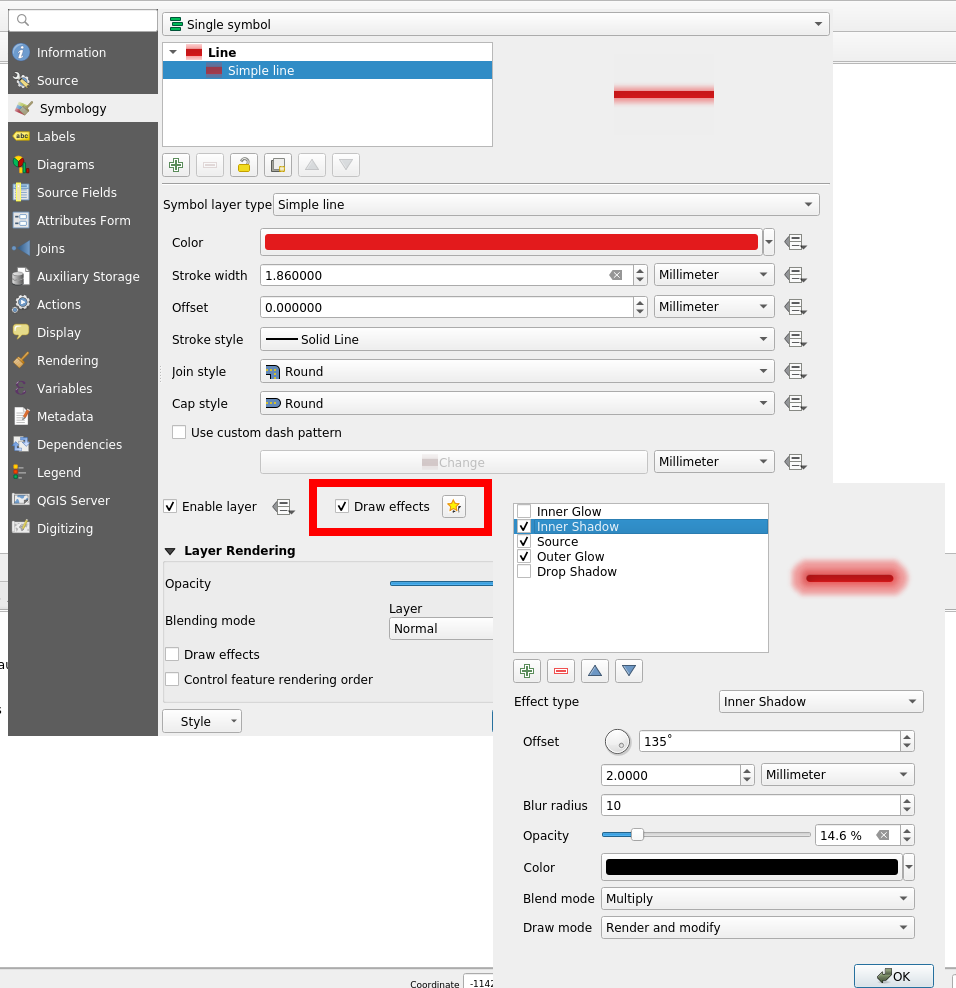Open the Stroke width unit dropdown

click(x=714, y=275)
